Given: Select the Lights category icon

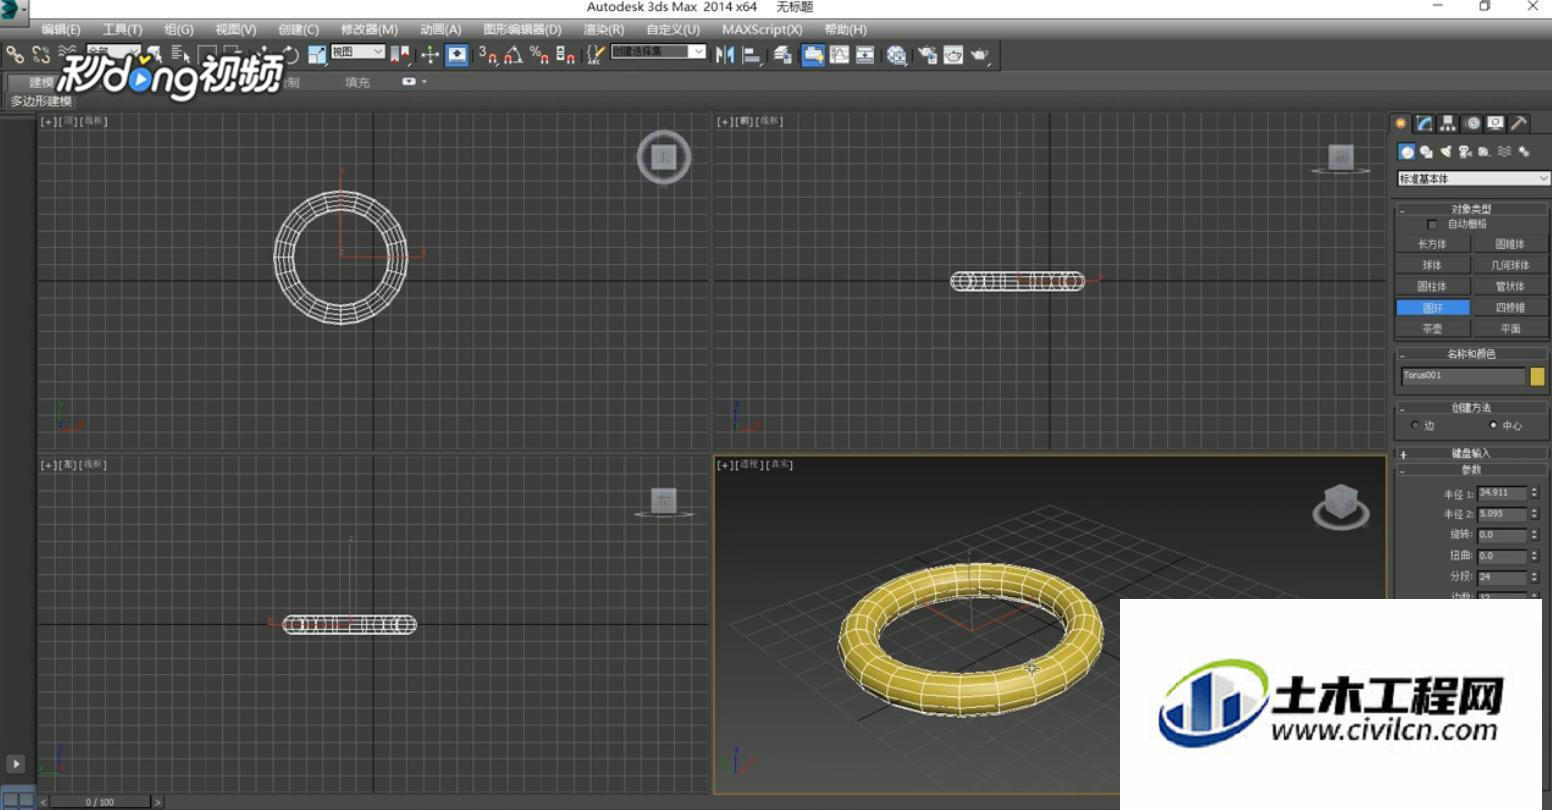Looking at the screenshot, I should [1446, 152].
